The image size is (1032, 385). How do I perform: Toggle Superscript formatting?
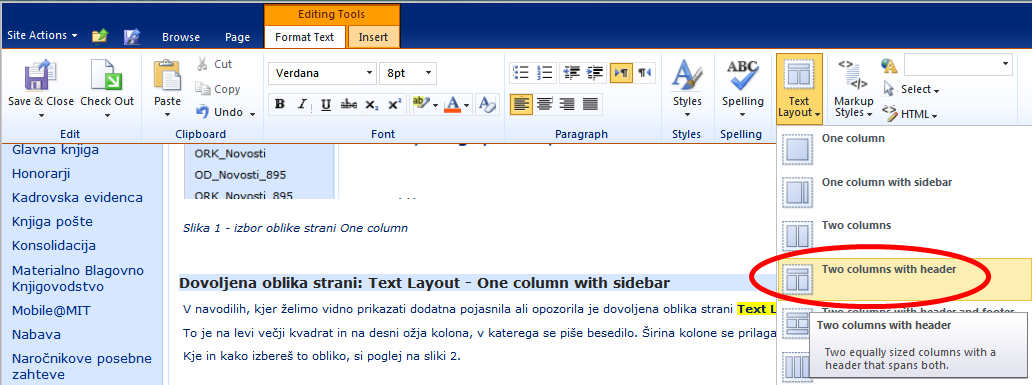pyautogui.click(x=394, y=104)
